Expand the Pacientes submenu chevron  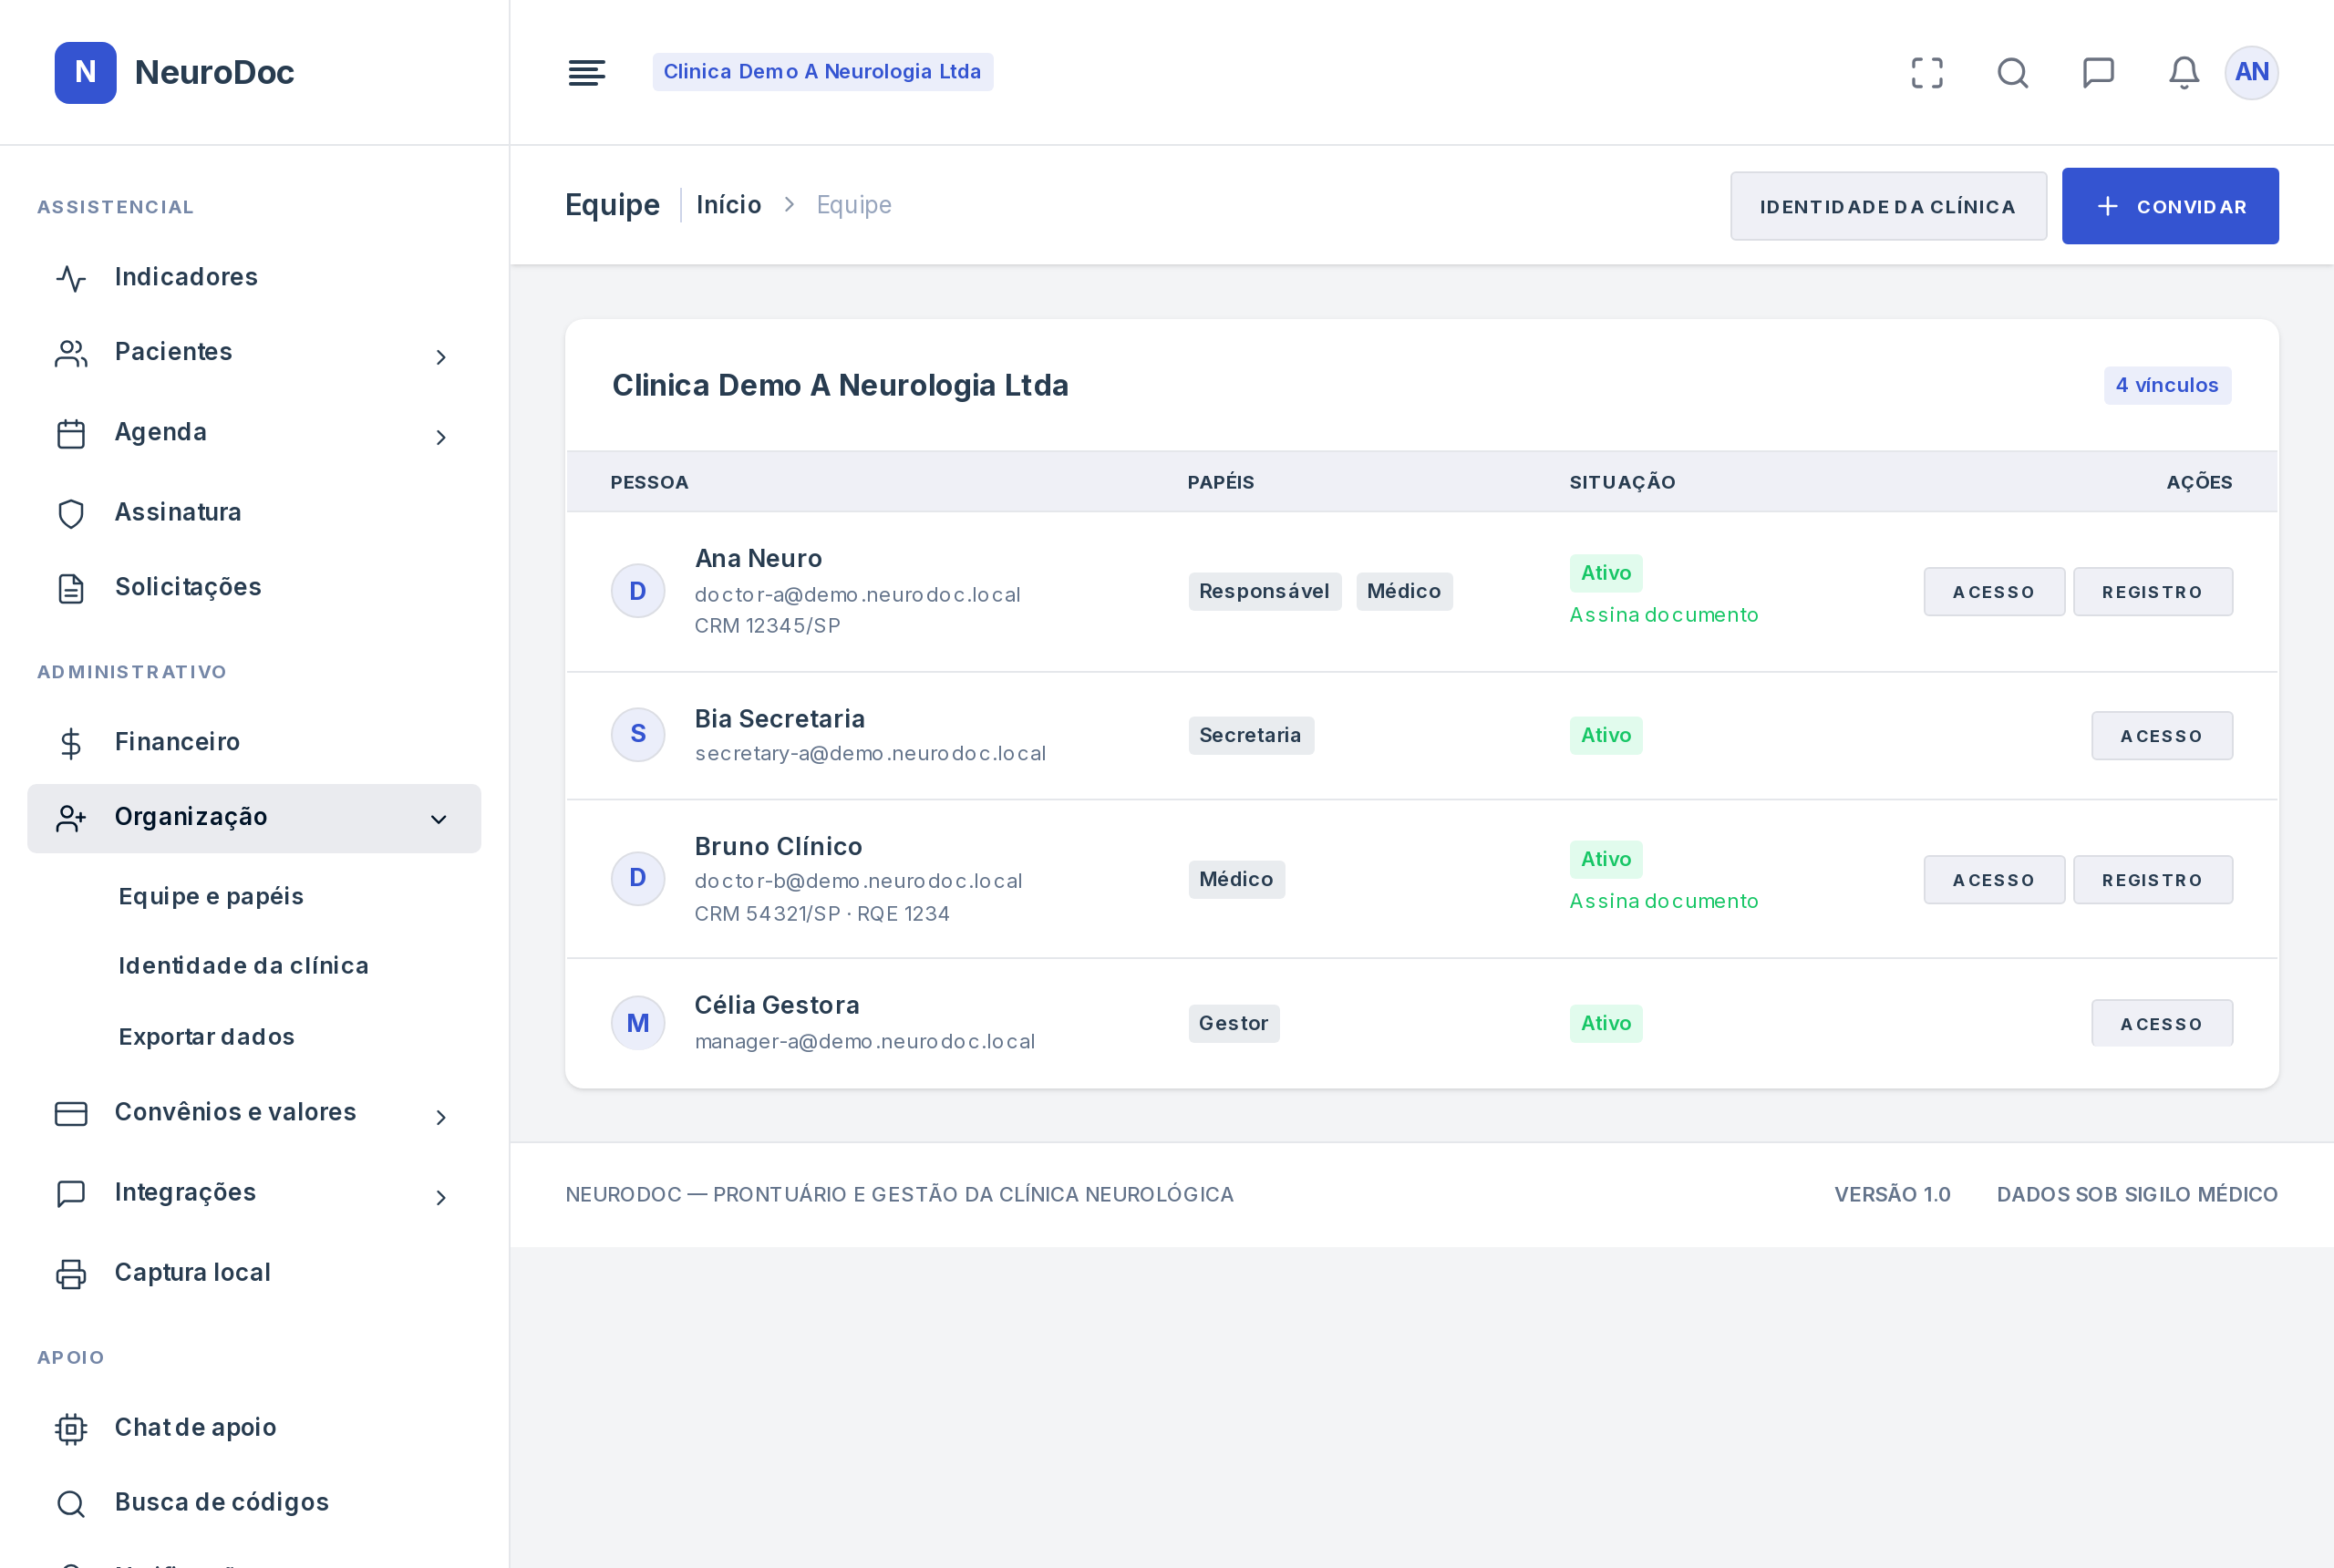pyautogui.click(x=441, y=357)
